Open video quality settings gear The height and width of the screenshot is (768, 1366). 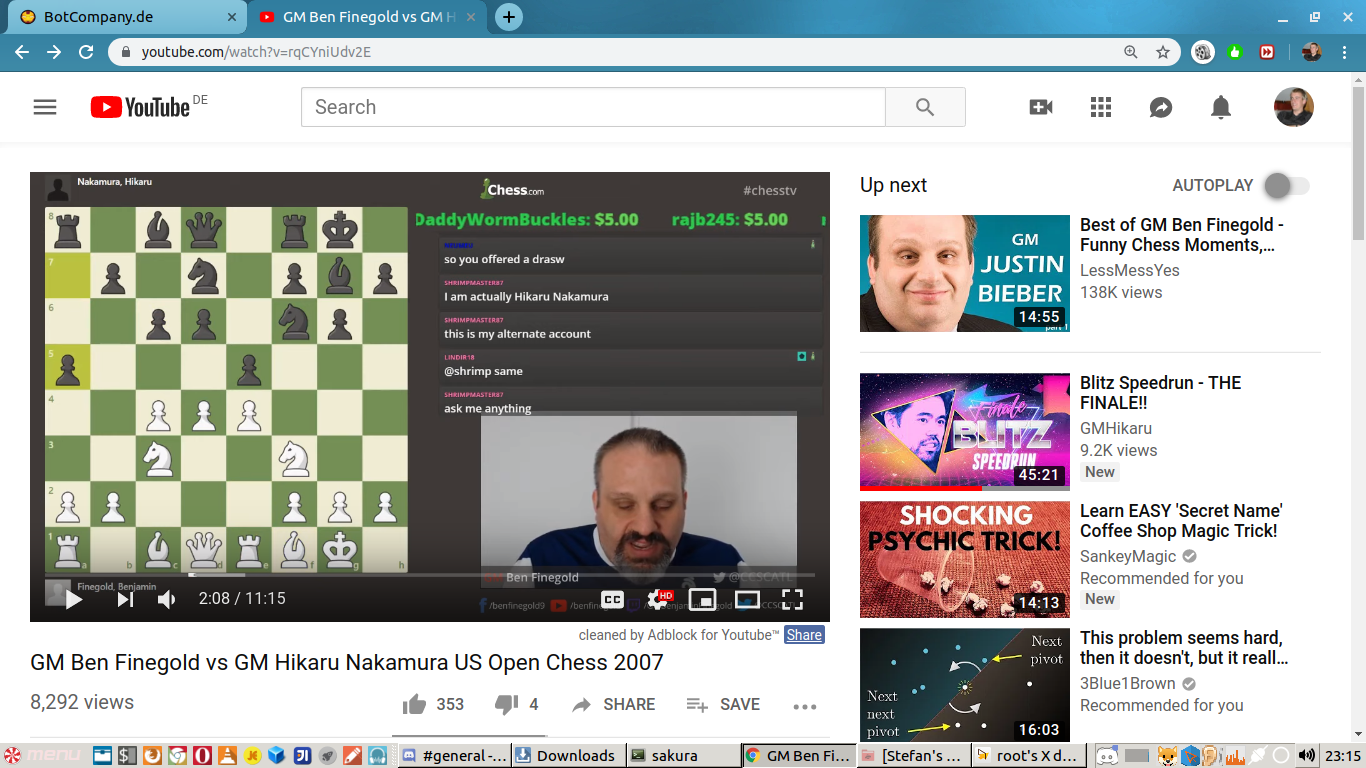pos(657,599)
